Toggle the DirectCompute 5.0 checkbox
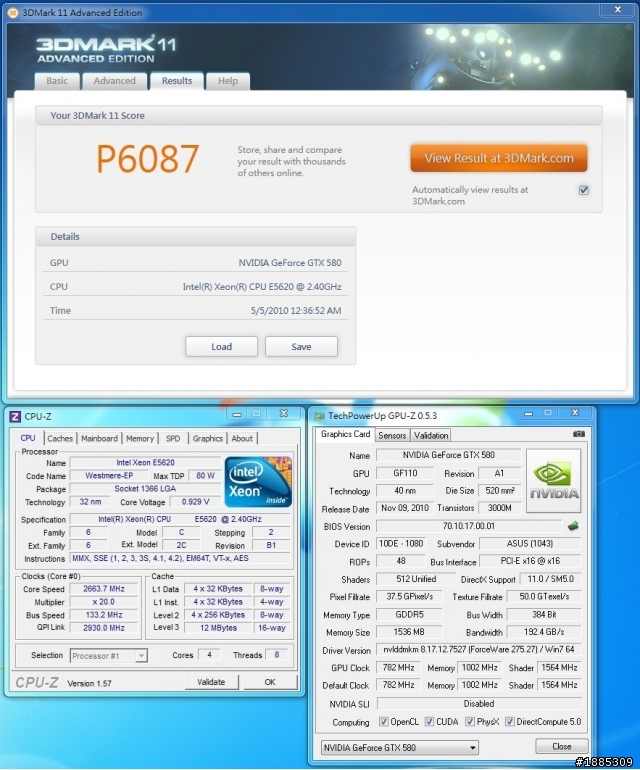640x770 pixels. (x=510, y=721)
